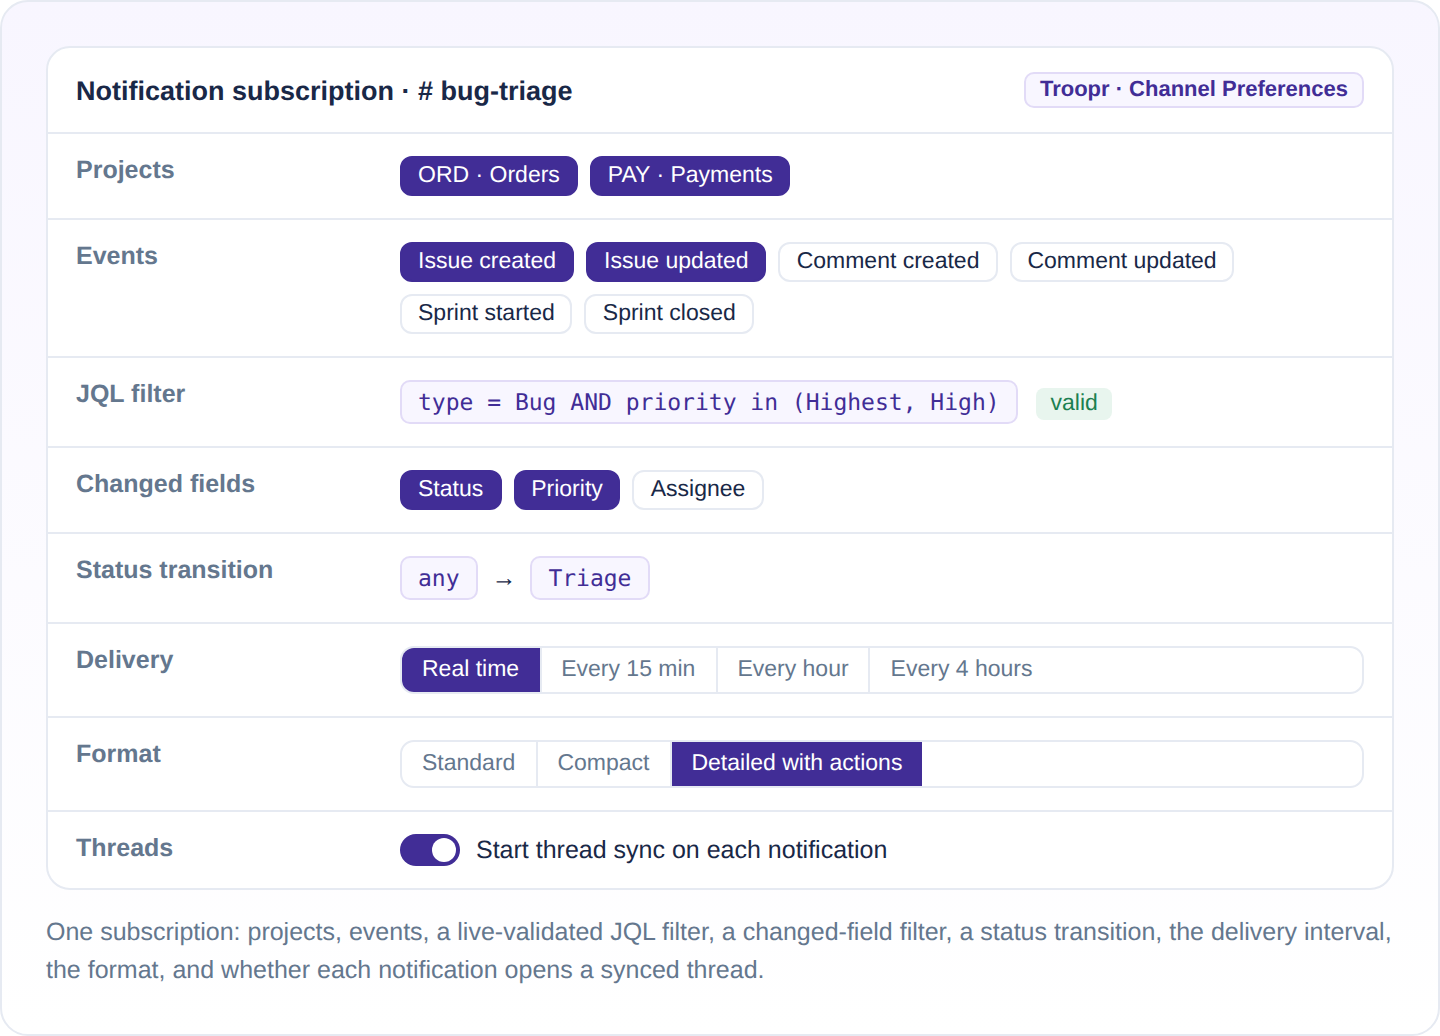Deselect the Issue created event
This screenshot has height=1036, width=1440.
pos(486,262)
